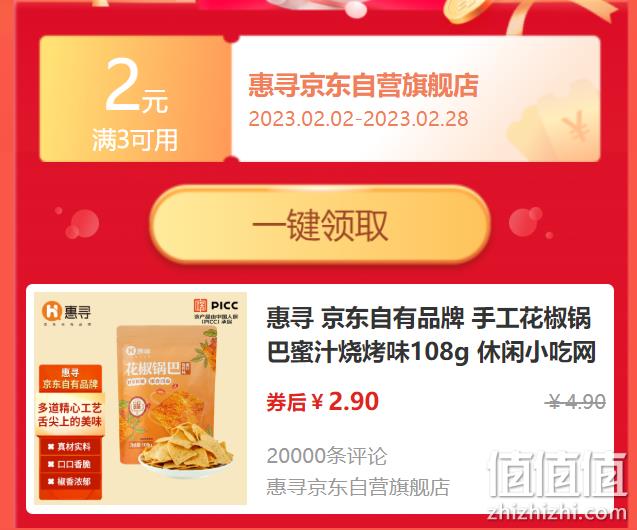Click the 一键领取 claim button
Image resolution: width=637 pixels, height=530 pixels.
click(x=320, y=225)
